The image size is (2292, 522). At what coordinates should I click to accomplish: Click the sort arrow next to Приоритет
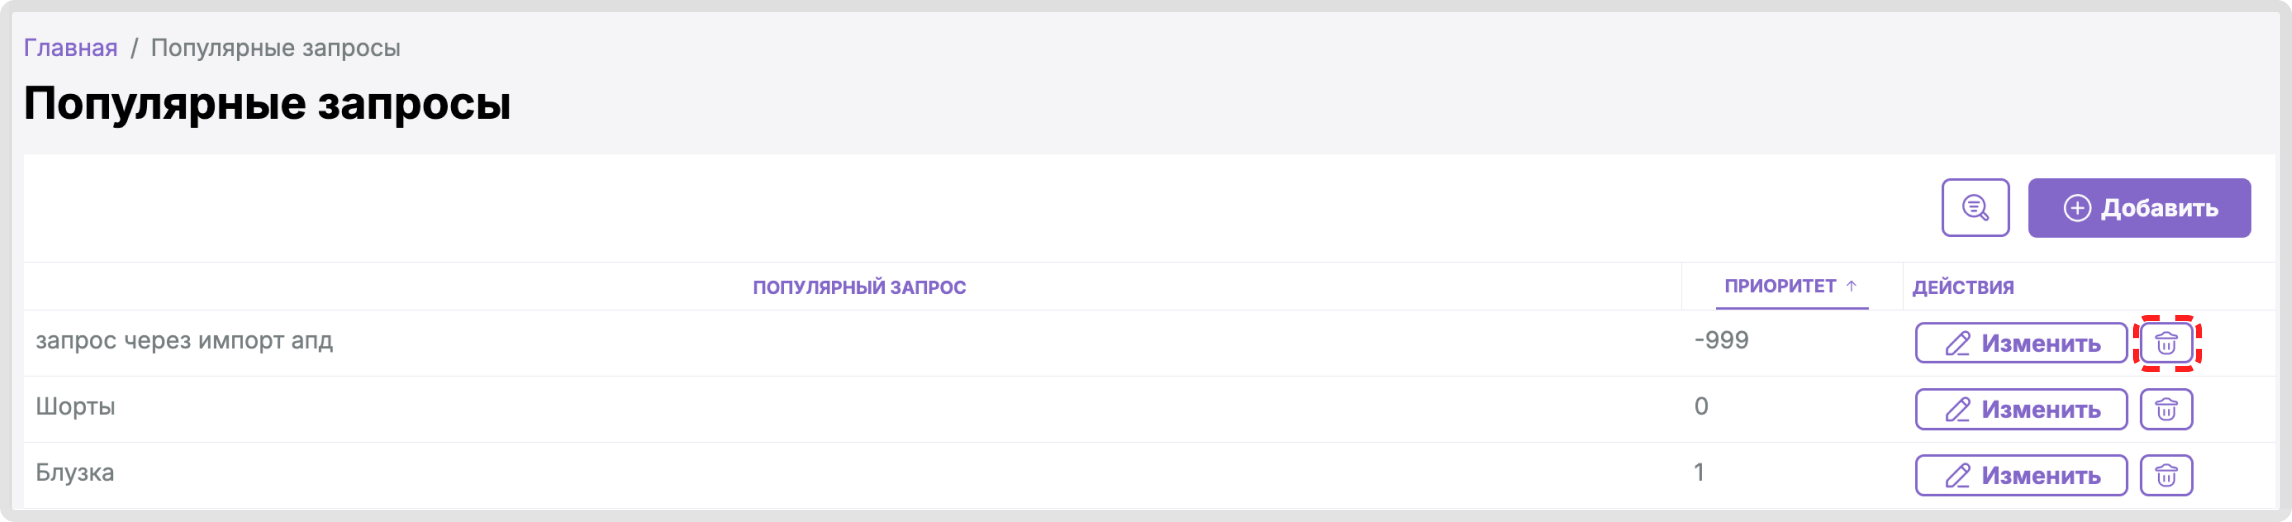point(1851,286)
